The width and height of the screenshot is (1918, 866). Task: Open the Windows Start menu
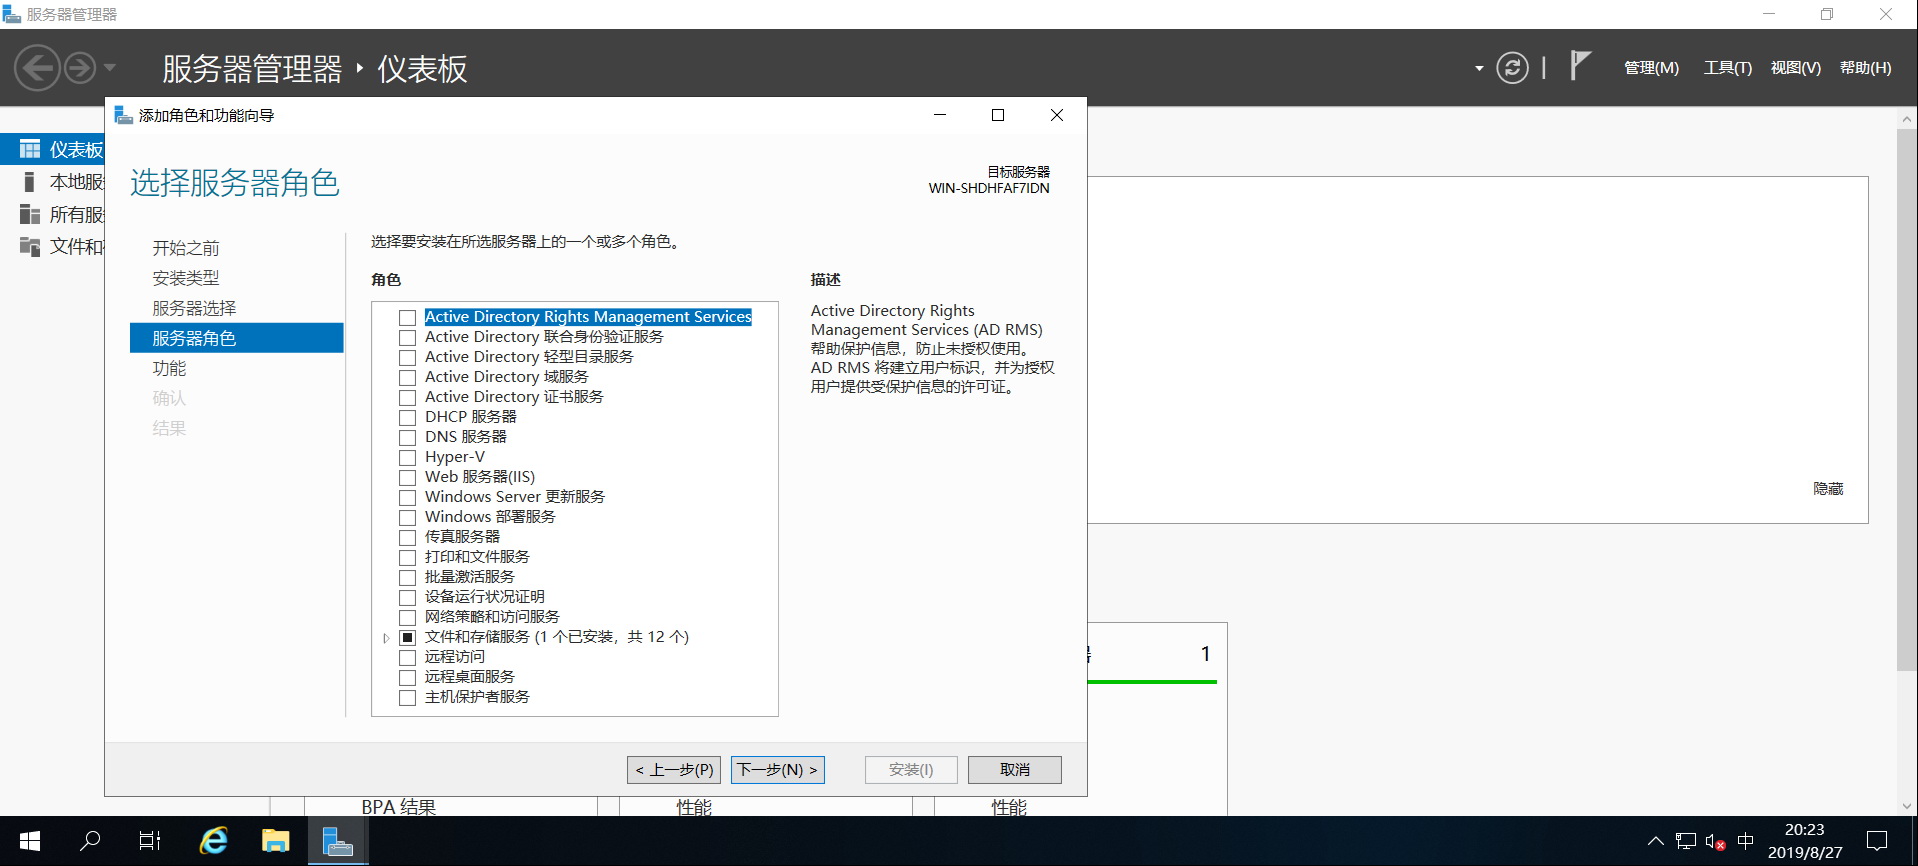click(30, 841)
